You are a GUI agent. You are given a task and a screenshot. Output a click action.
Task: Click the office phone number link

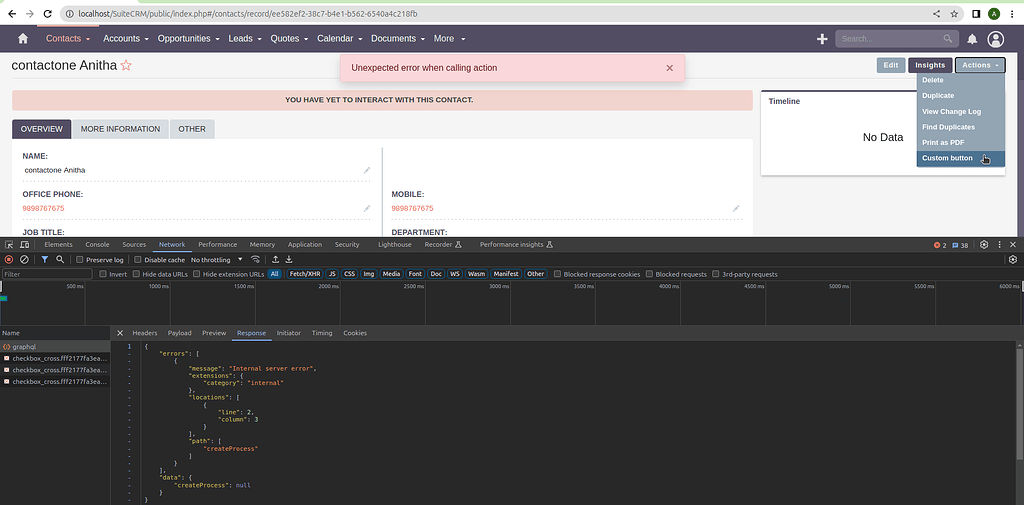point(44,208)
